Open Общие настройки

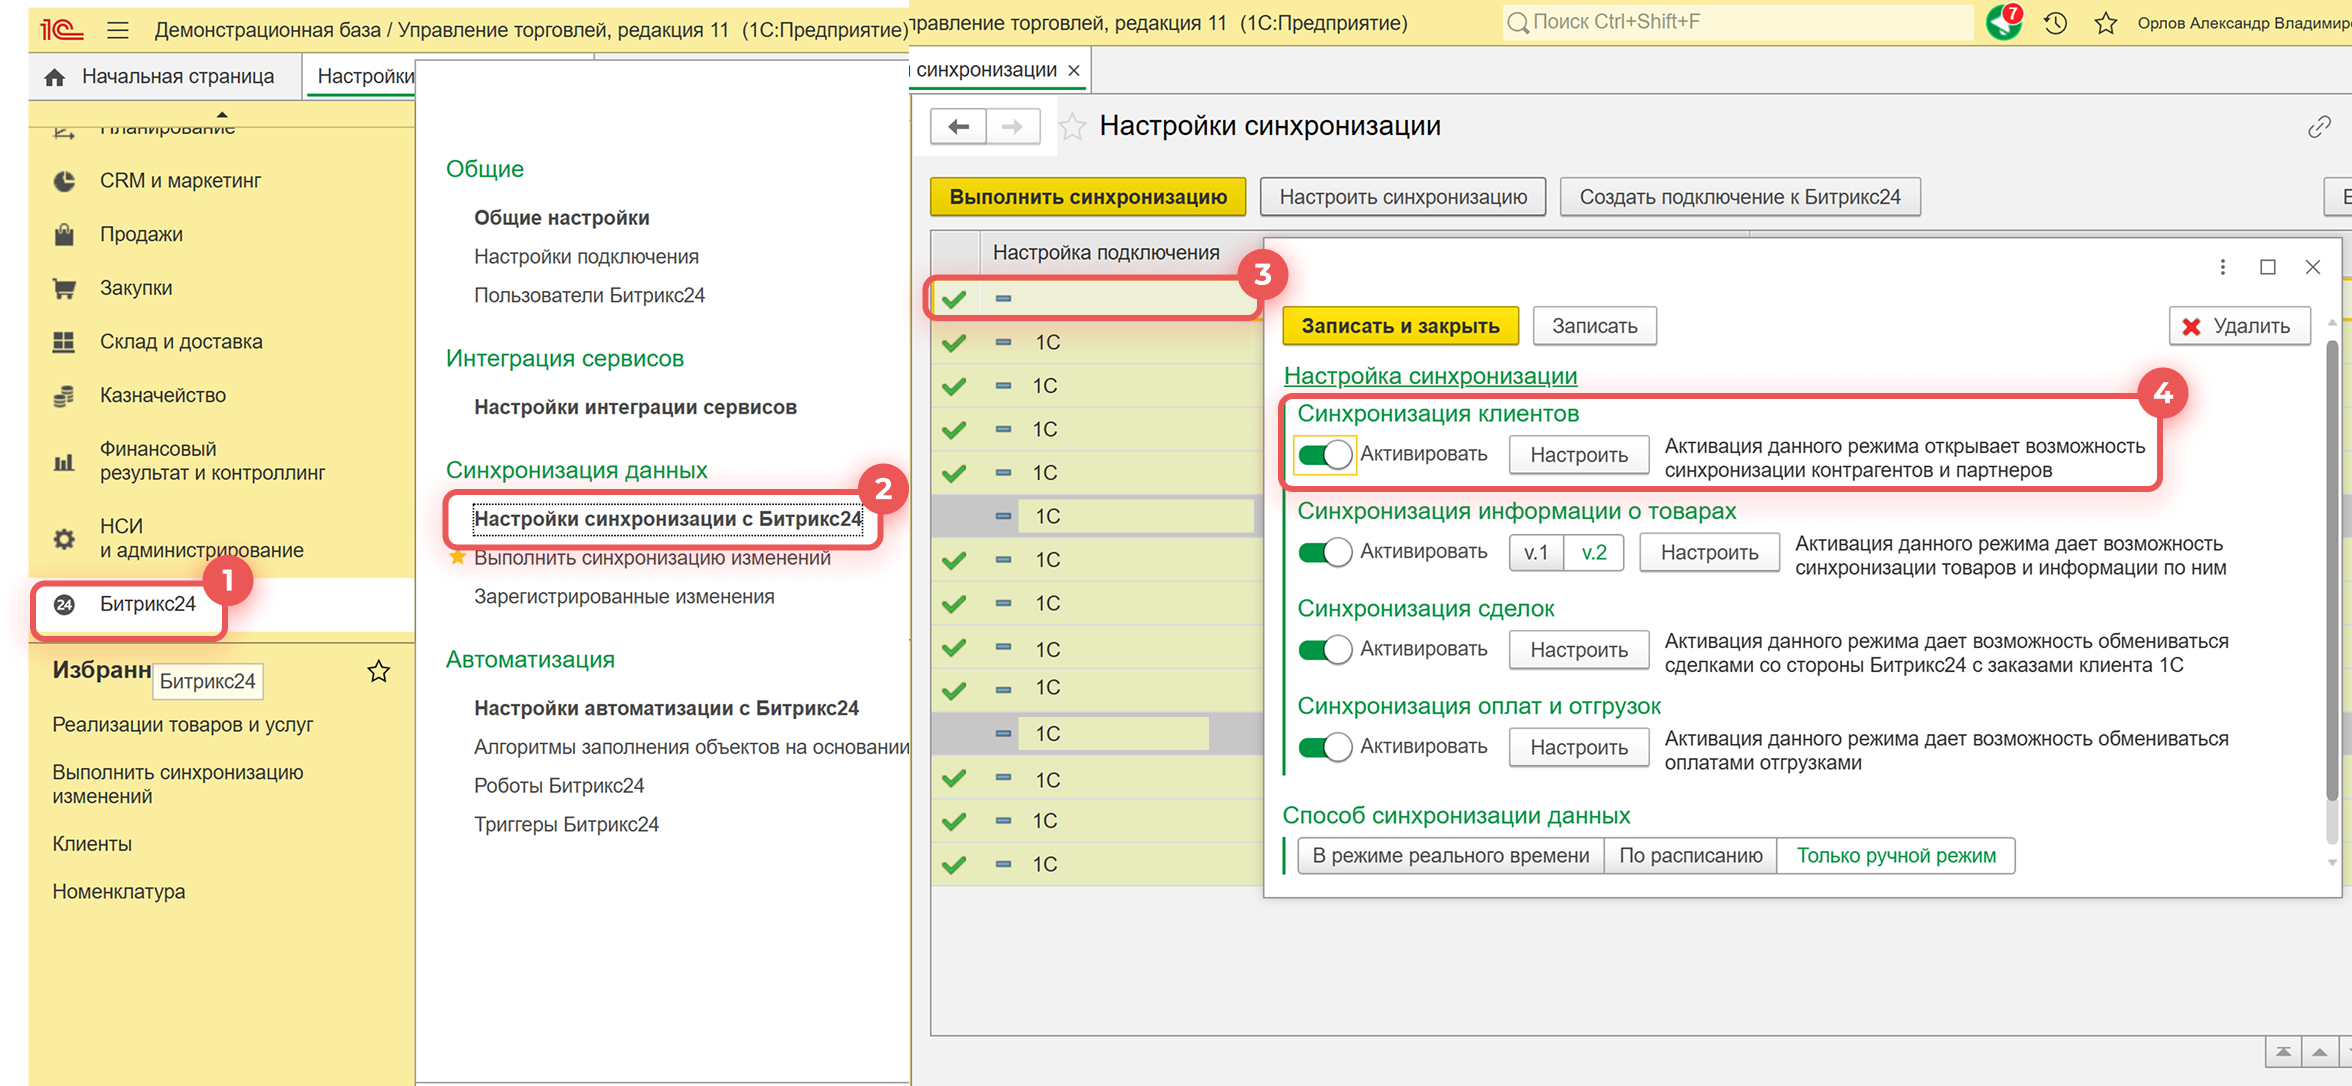pyautogui.click(x=562, y=218)
